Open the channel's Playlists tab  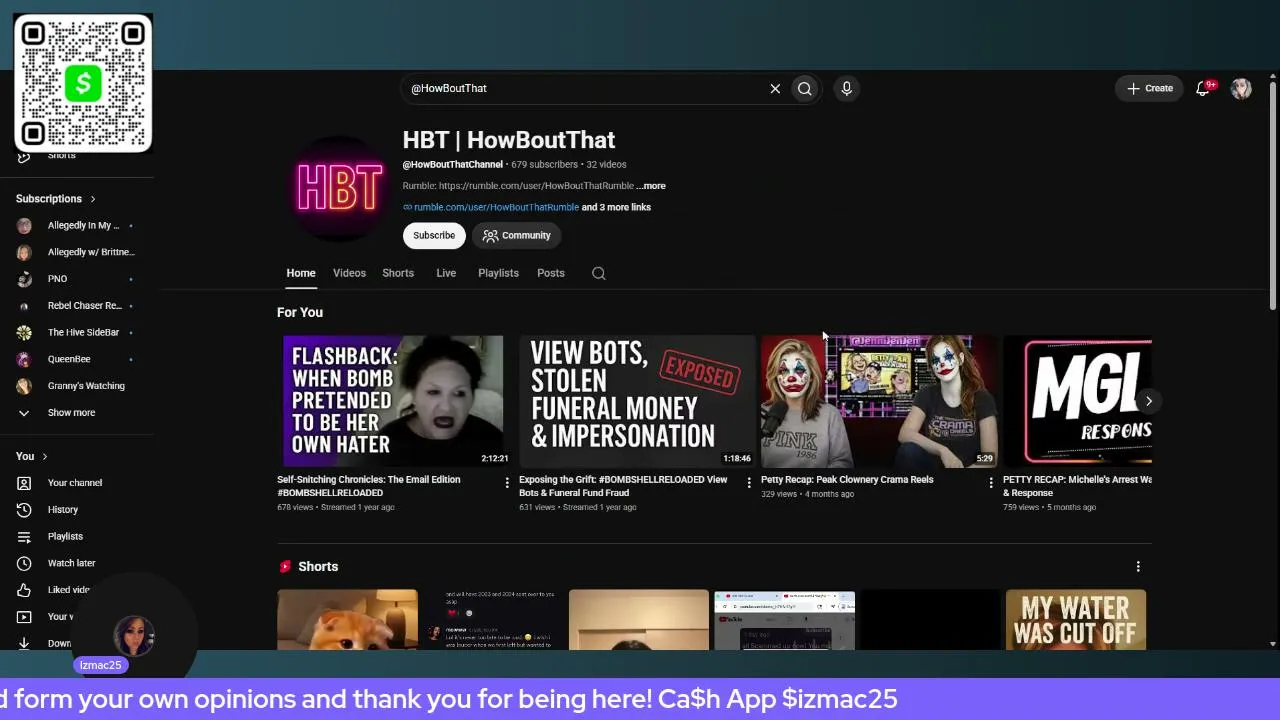tap(498, 273)
